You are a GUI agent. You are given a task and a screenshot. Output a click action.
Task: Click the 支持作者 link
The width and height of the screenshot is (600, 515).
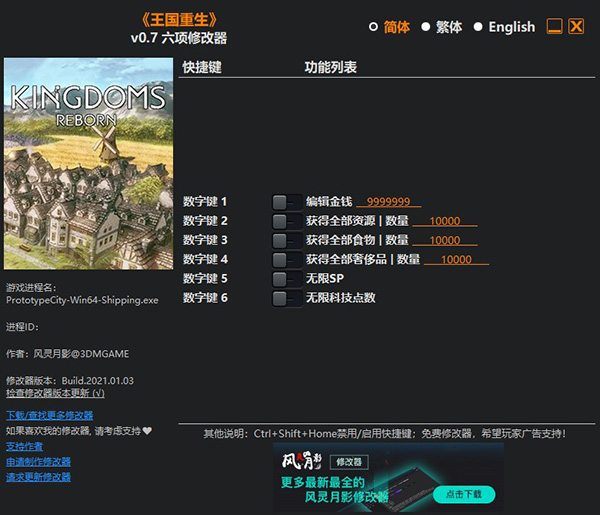(25, 446)
